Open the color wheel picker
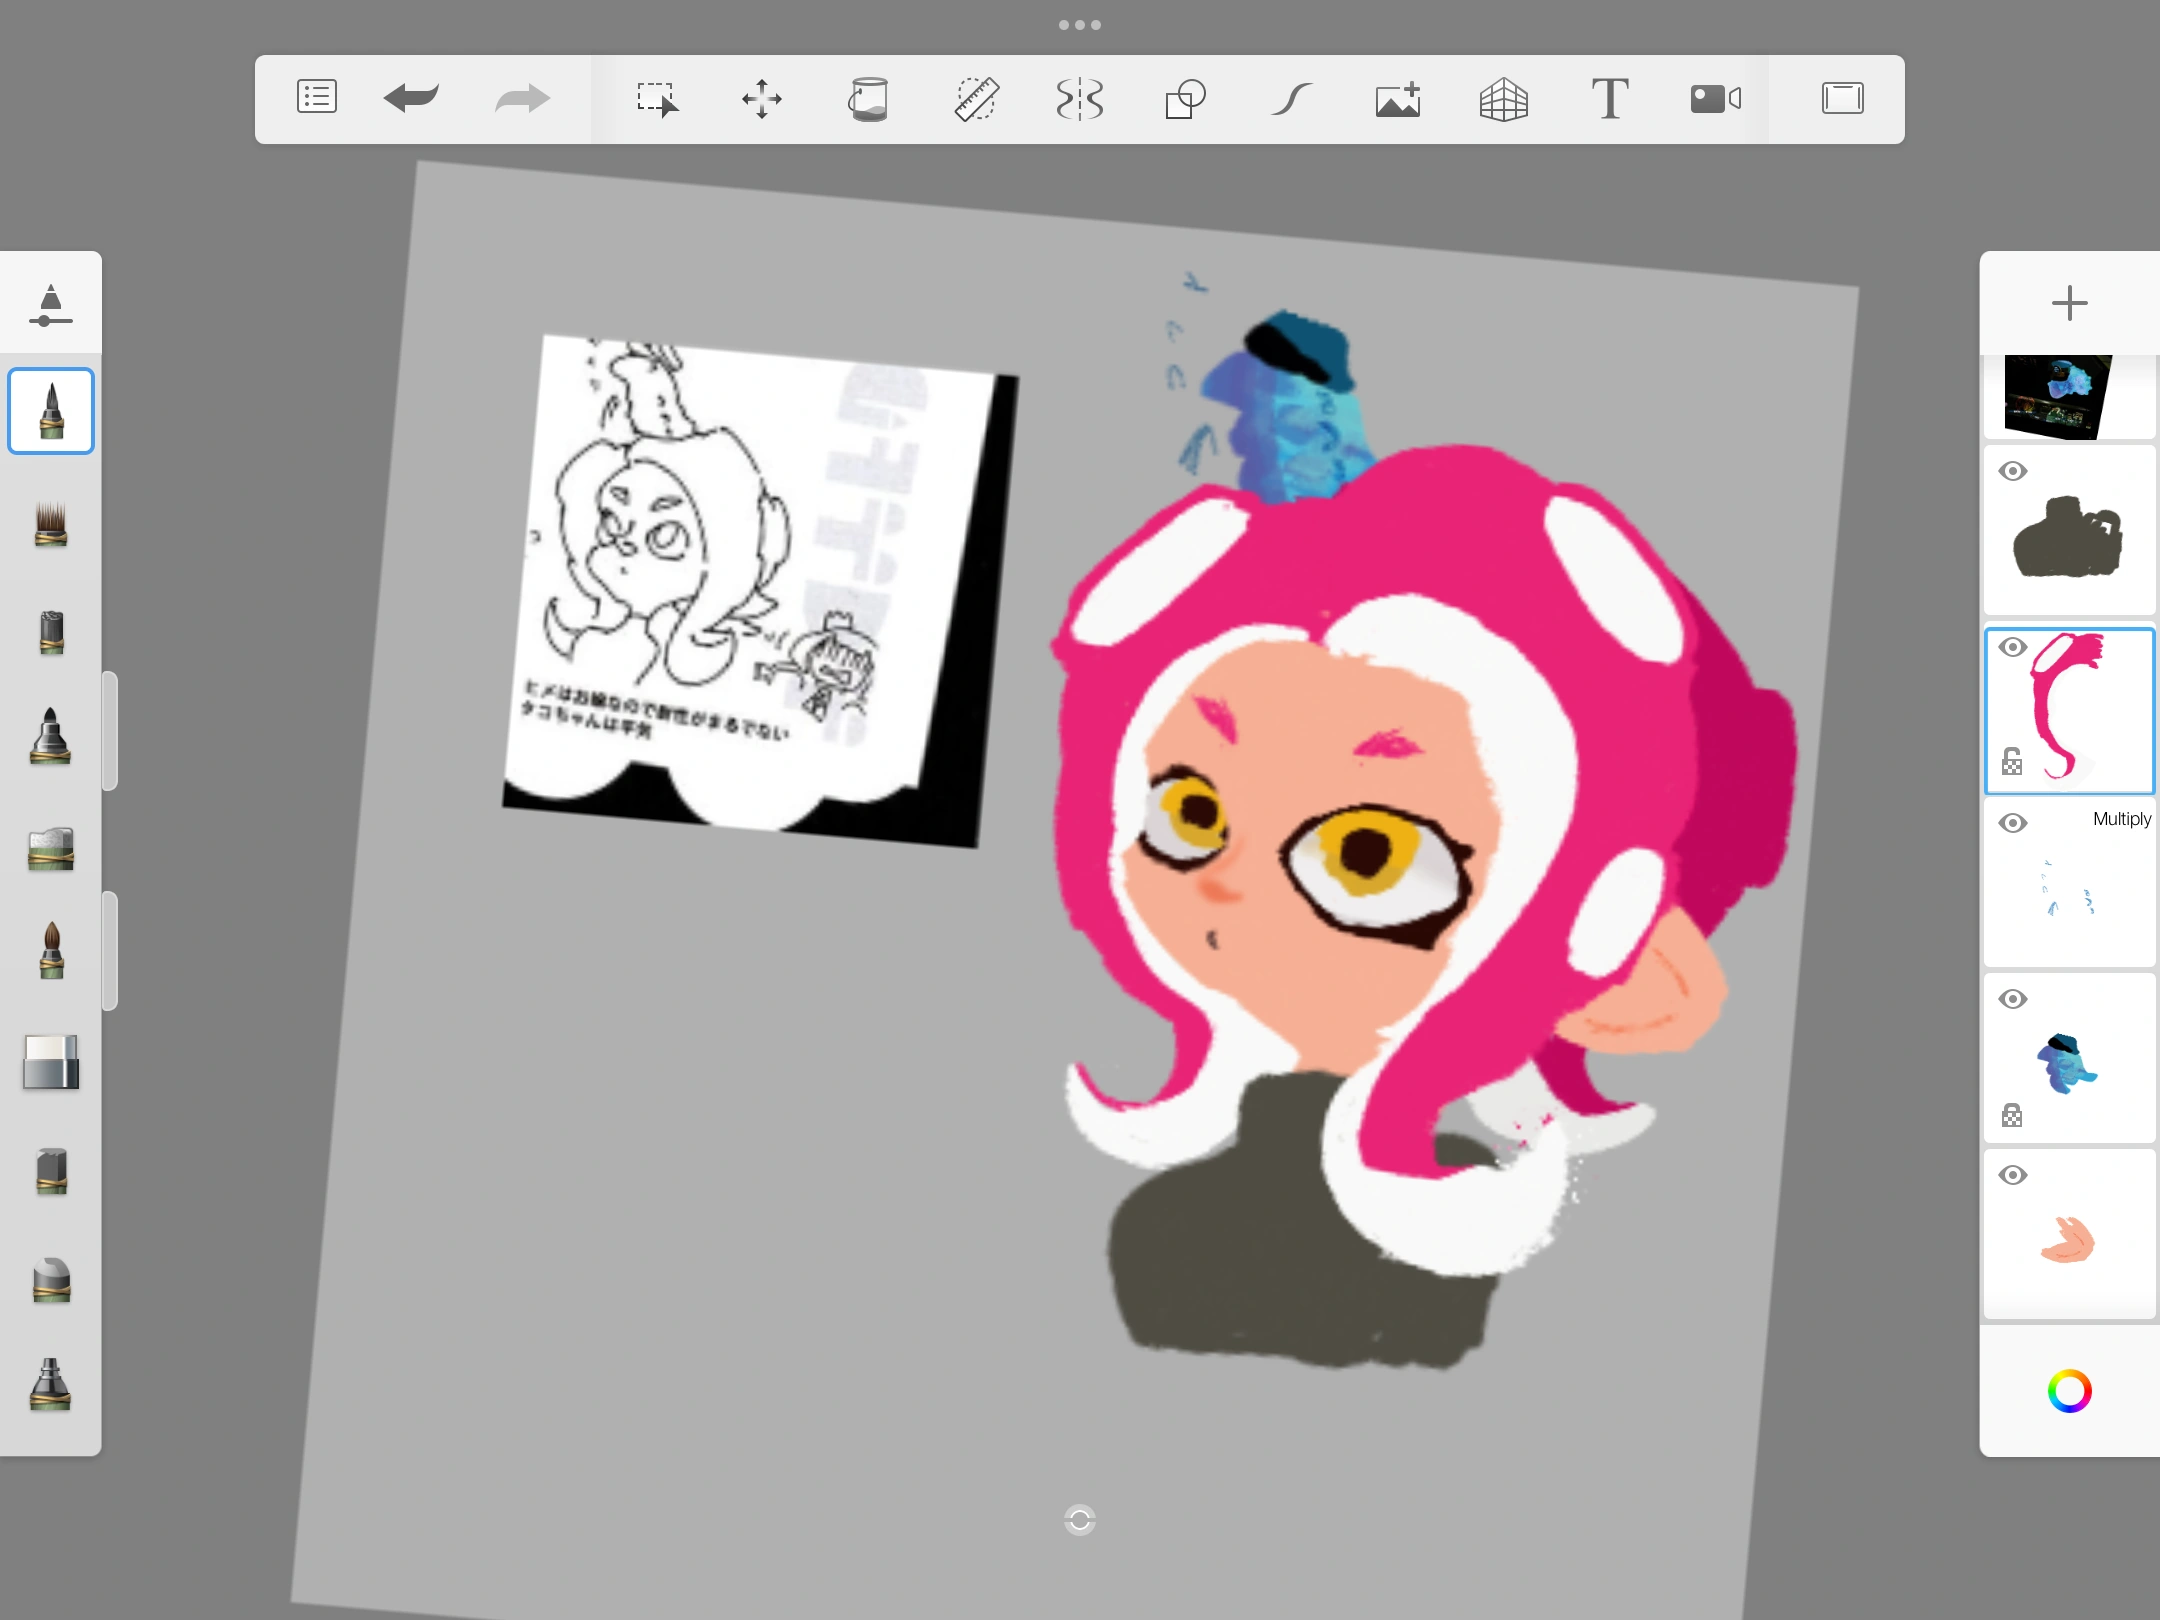 (2068, 1390)
